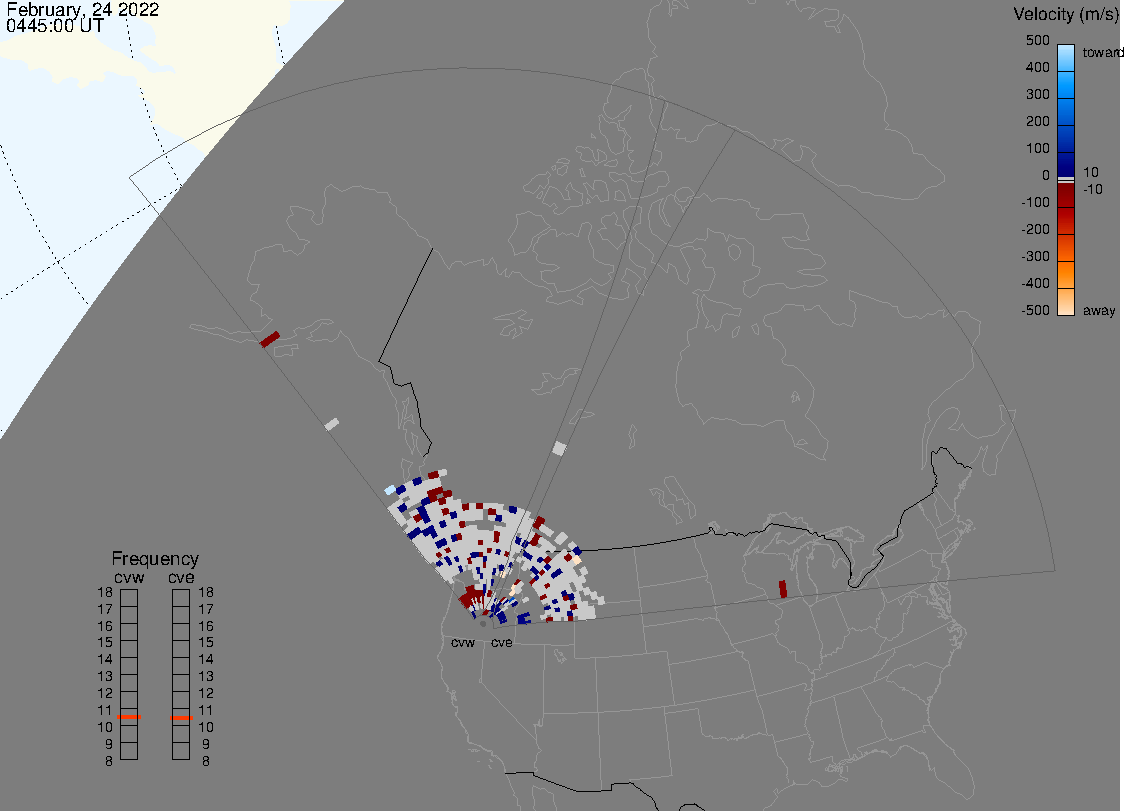Select the -300 velocity scale label
1124x811 pixels.
1035,257
